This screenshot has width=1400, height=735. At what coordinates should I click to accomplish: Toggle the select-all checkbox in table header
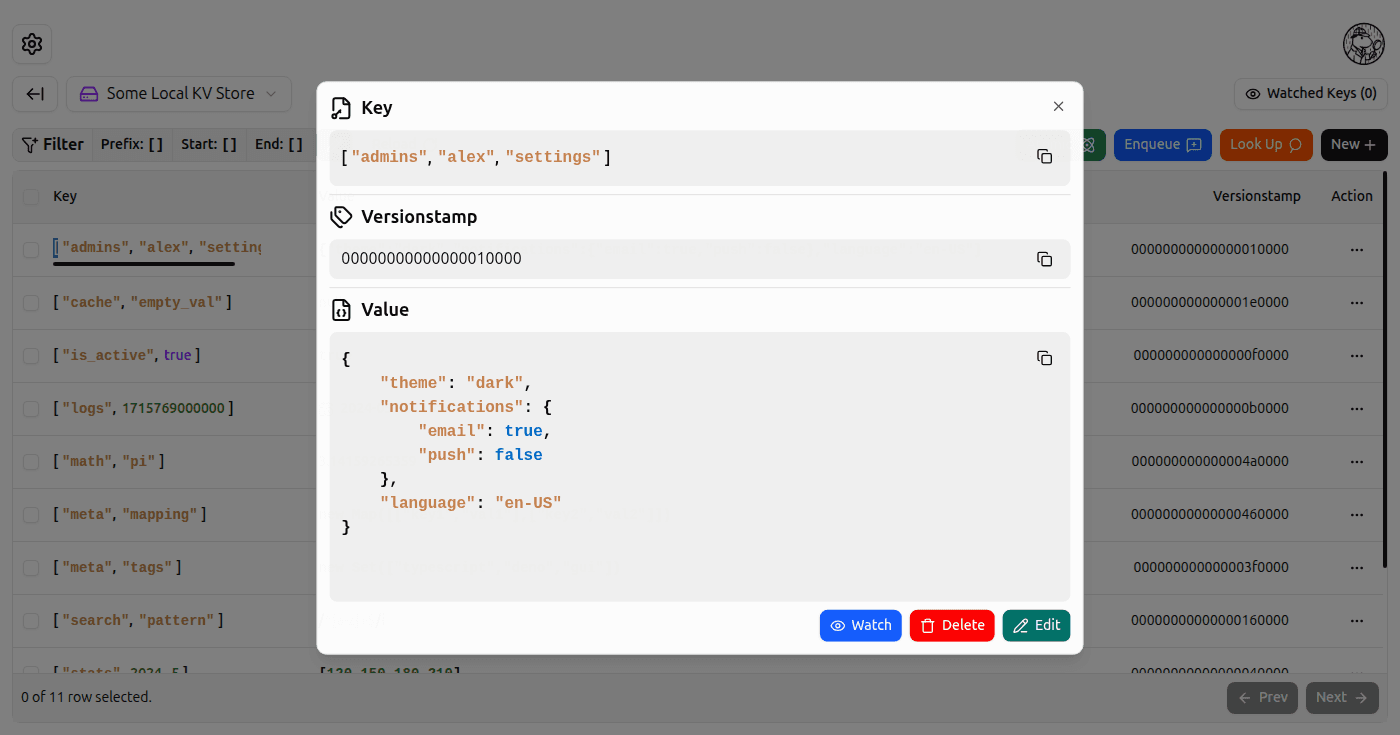point(31,197)
